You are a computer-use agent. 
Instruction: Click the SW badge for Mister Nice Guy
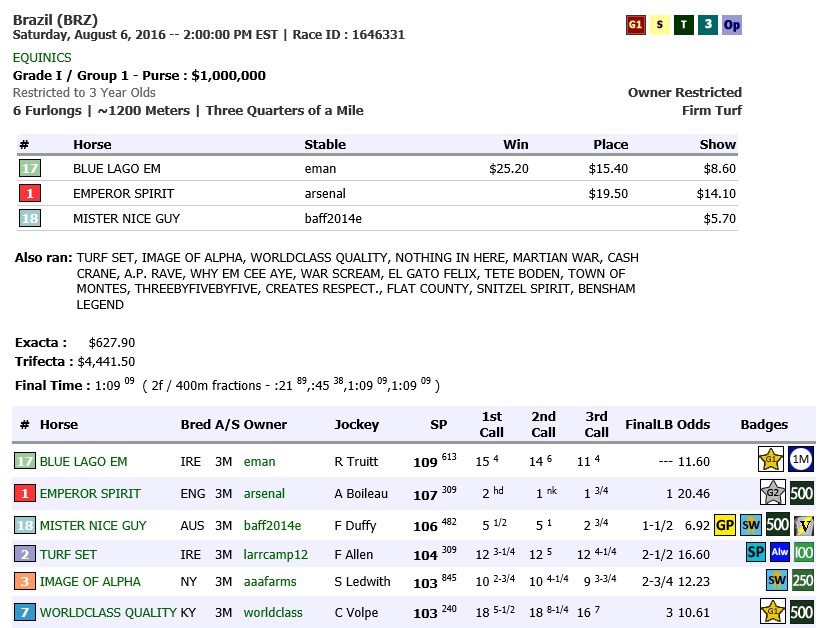click(751, 525)
